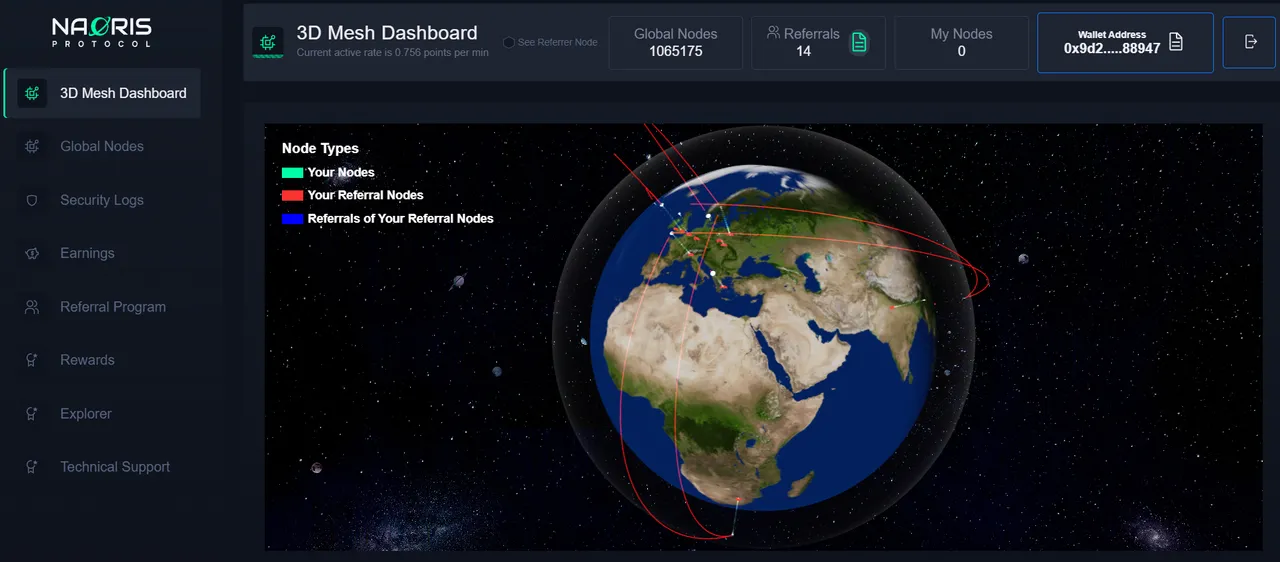Click the red Your Referral Nodes swatch
Viewport: 1280px width, 562px height.
[x=292, y=196]
